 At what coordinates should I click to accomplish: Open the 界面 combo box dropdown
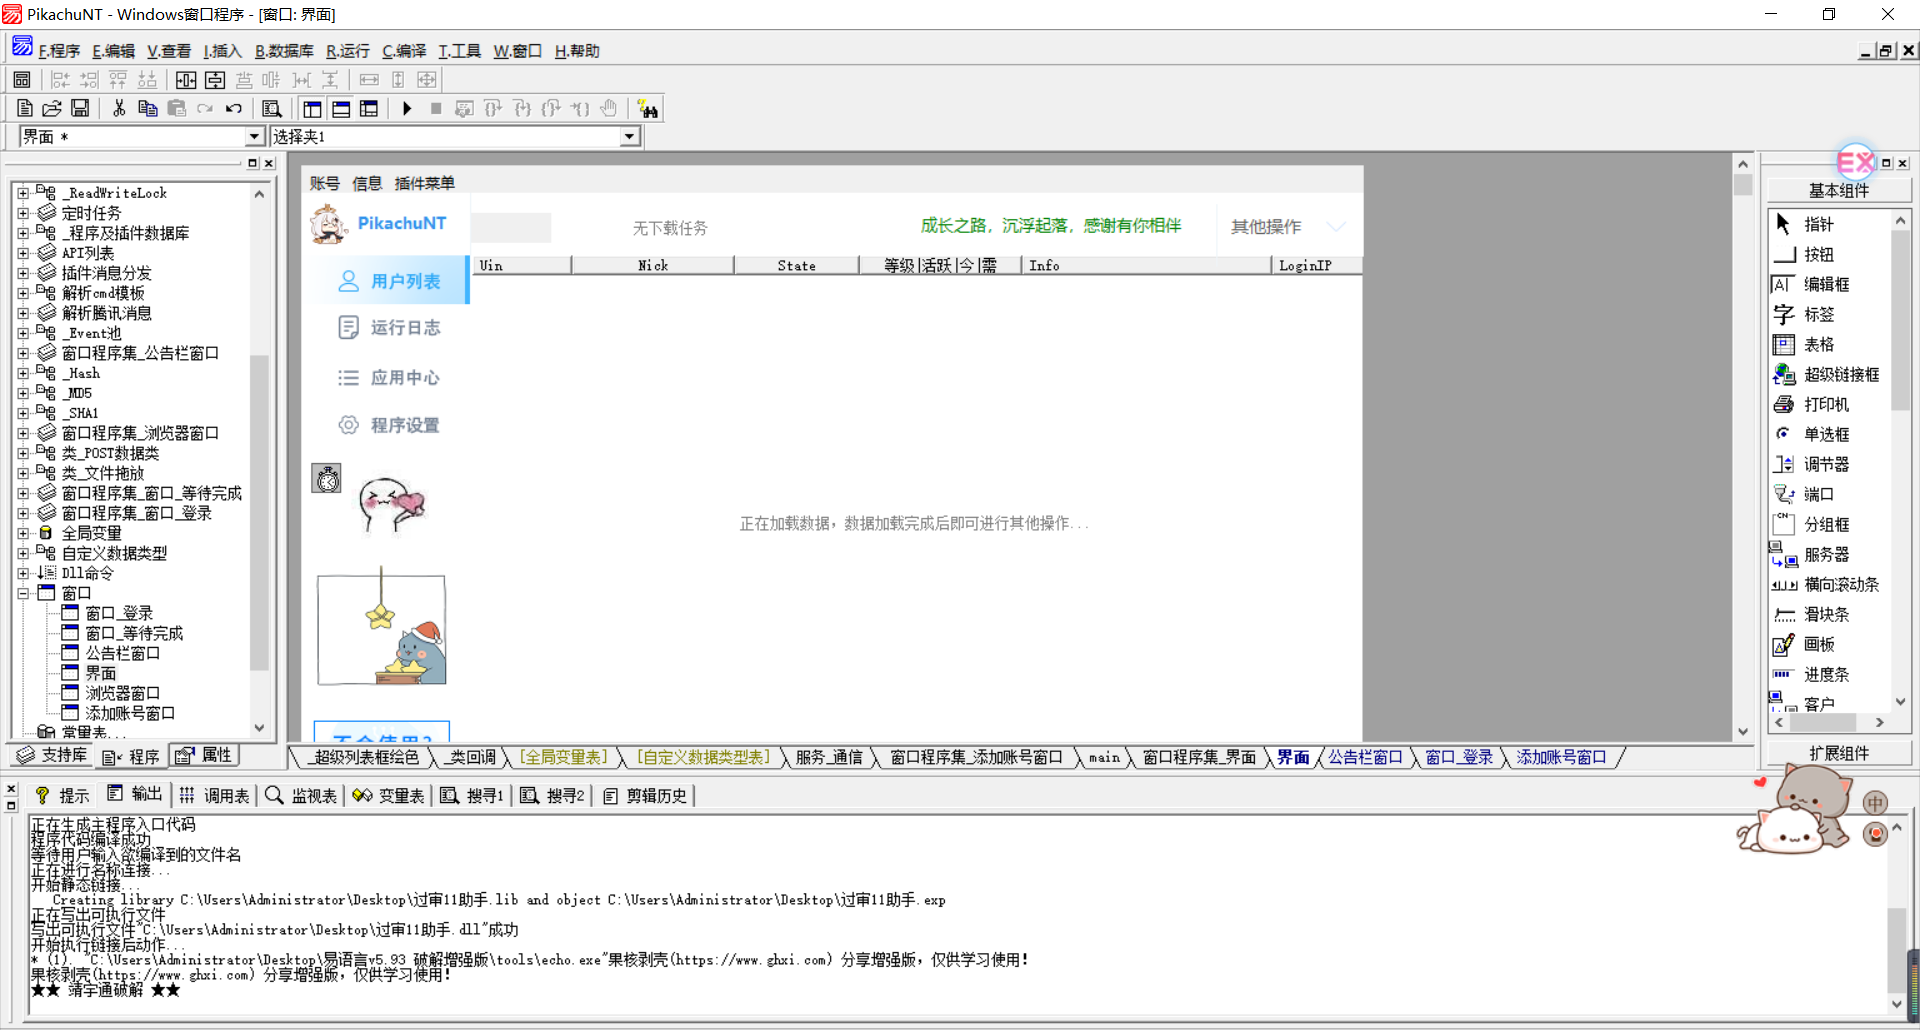254,137
